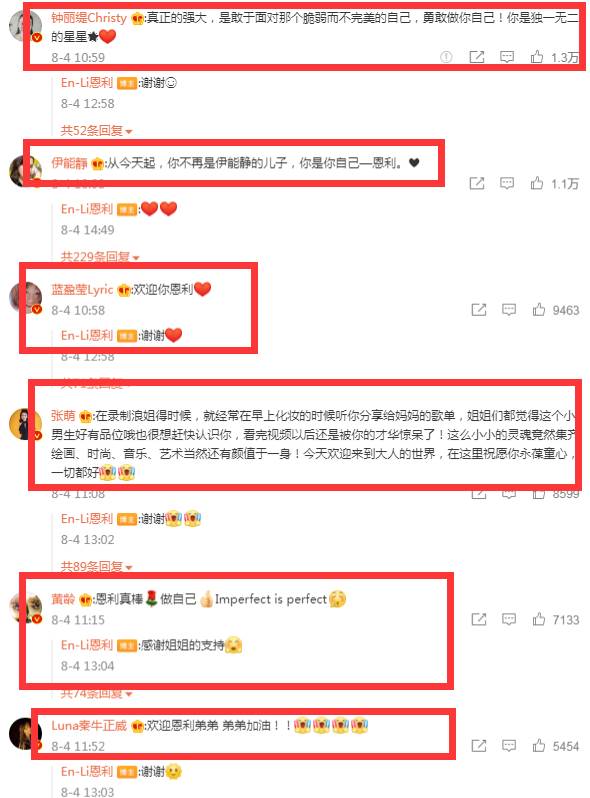Click the report icon on 钟丽缇Christy's comment

pos(446,57)
